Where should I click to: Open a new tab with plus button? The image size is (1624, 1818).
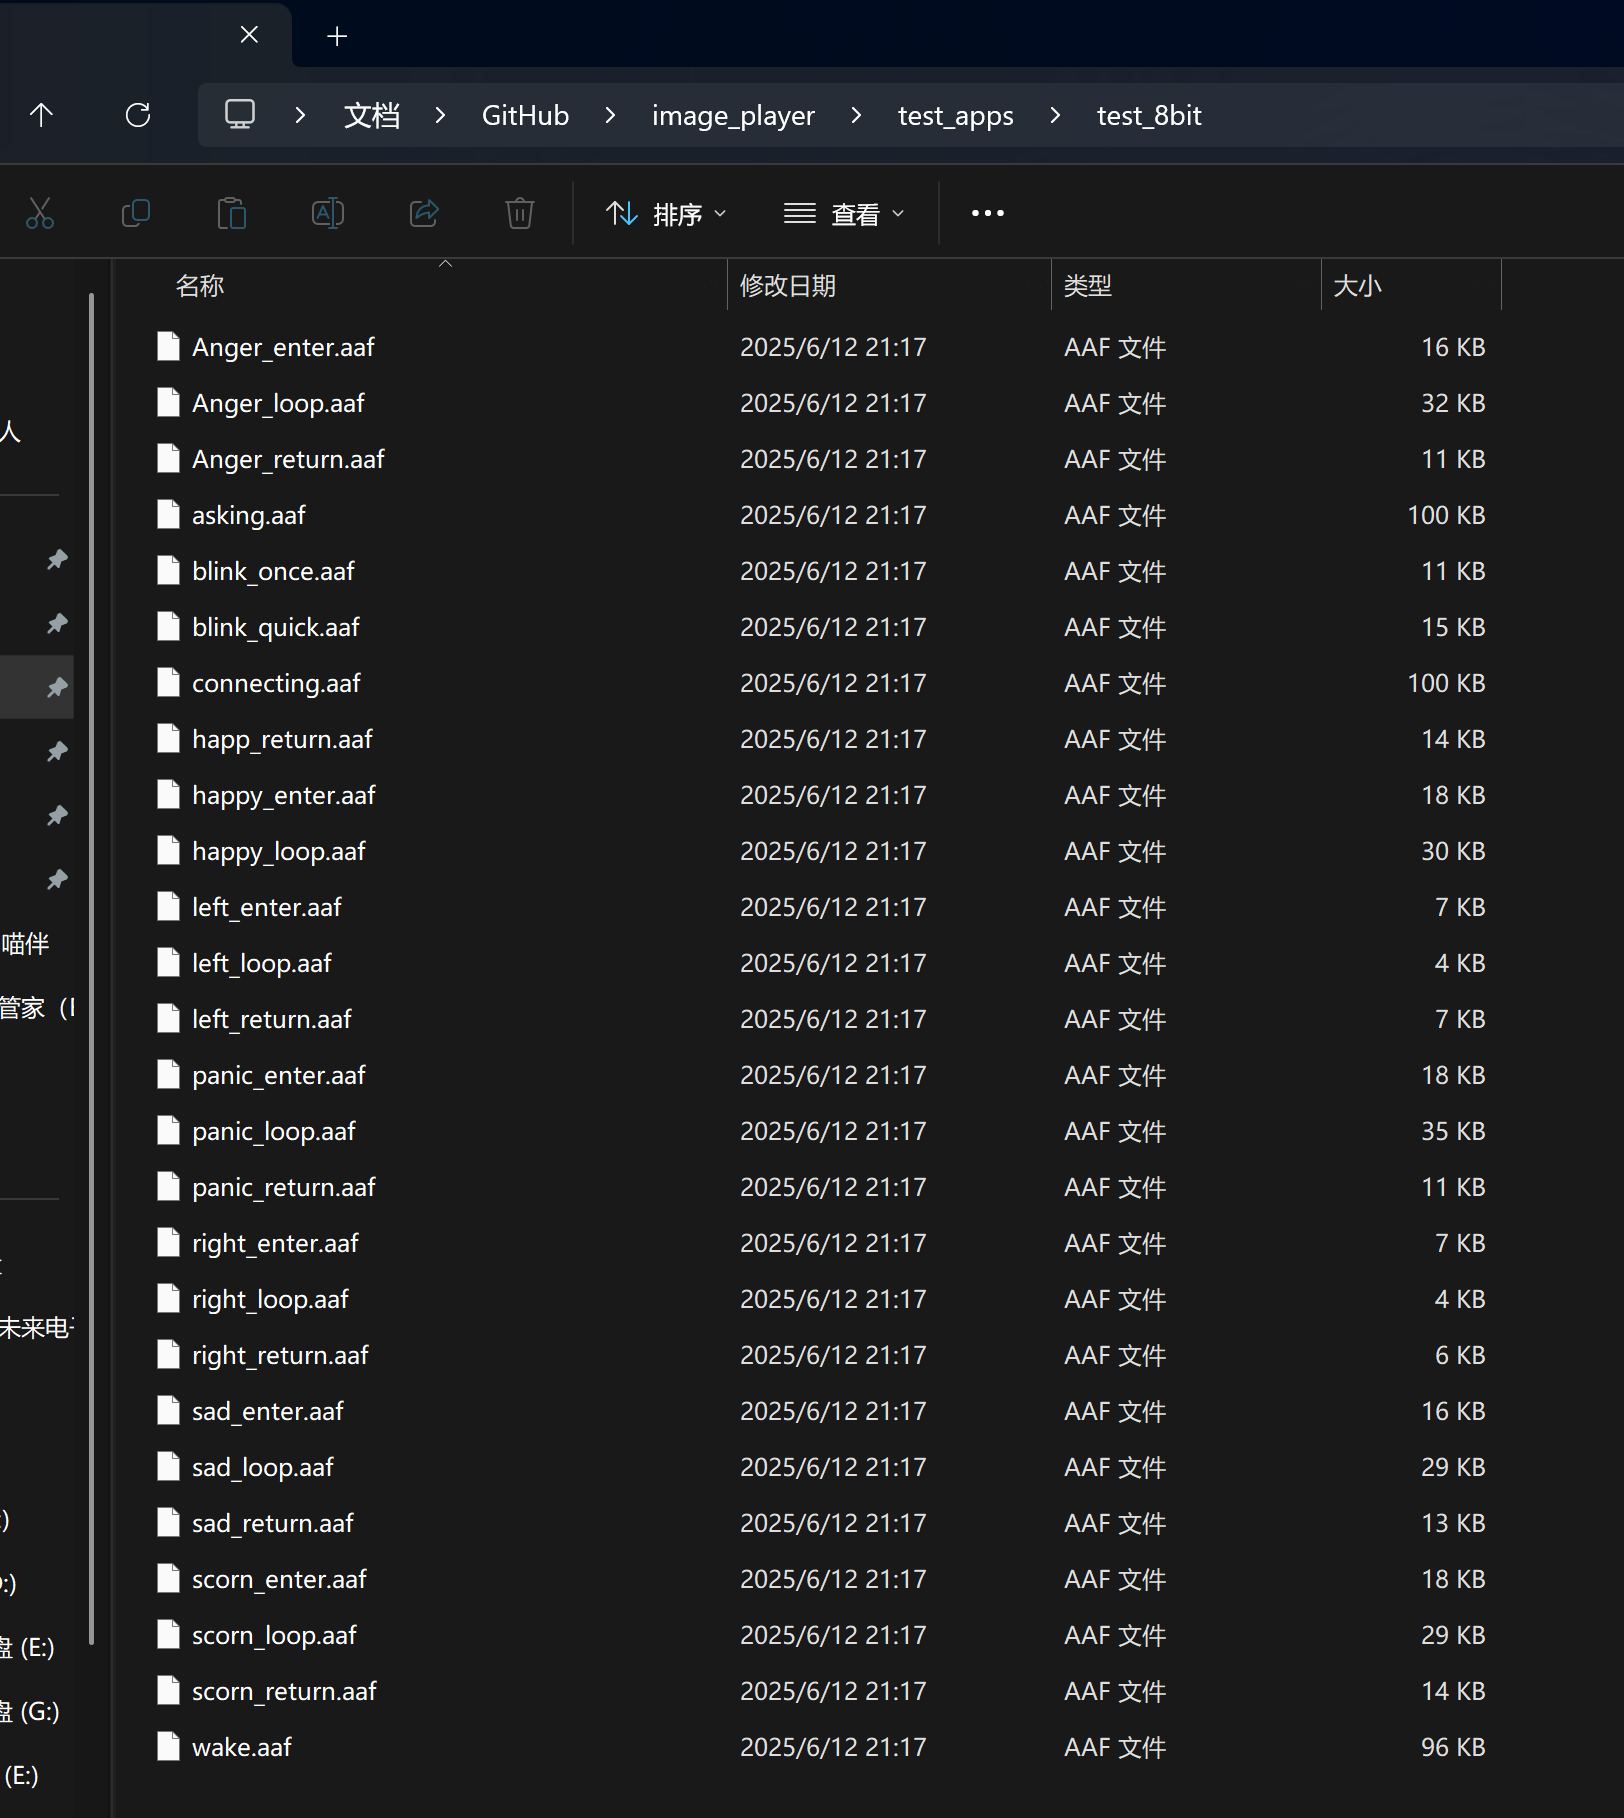coord(337,37)
